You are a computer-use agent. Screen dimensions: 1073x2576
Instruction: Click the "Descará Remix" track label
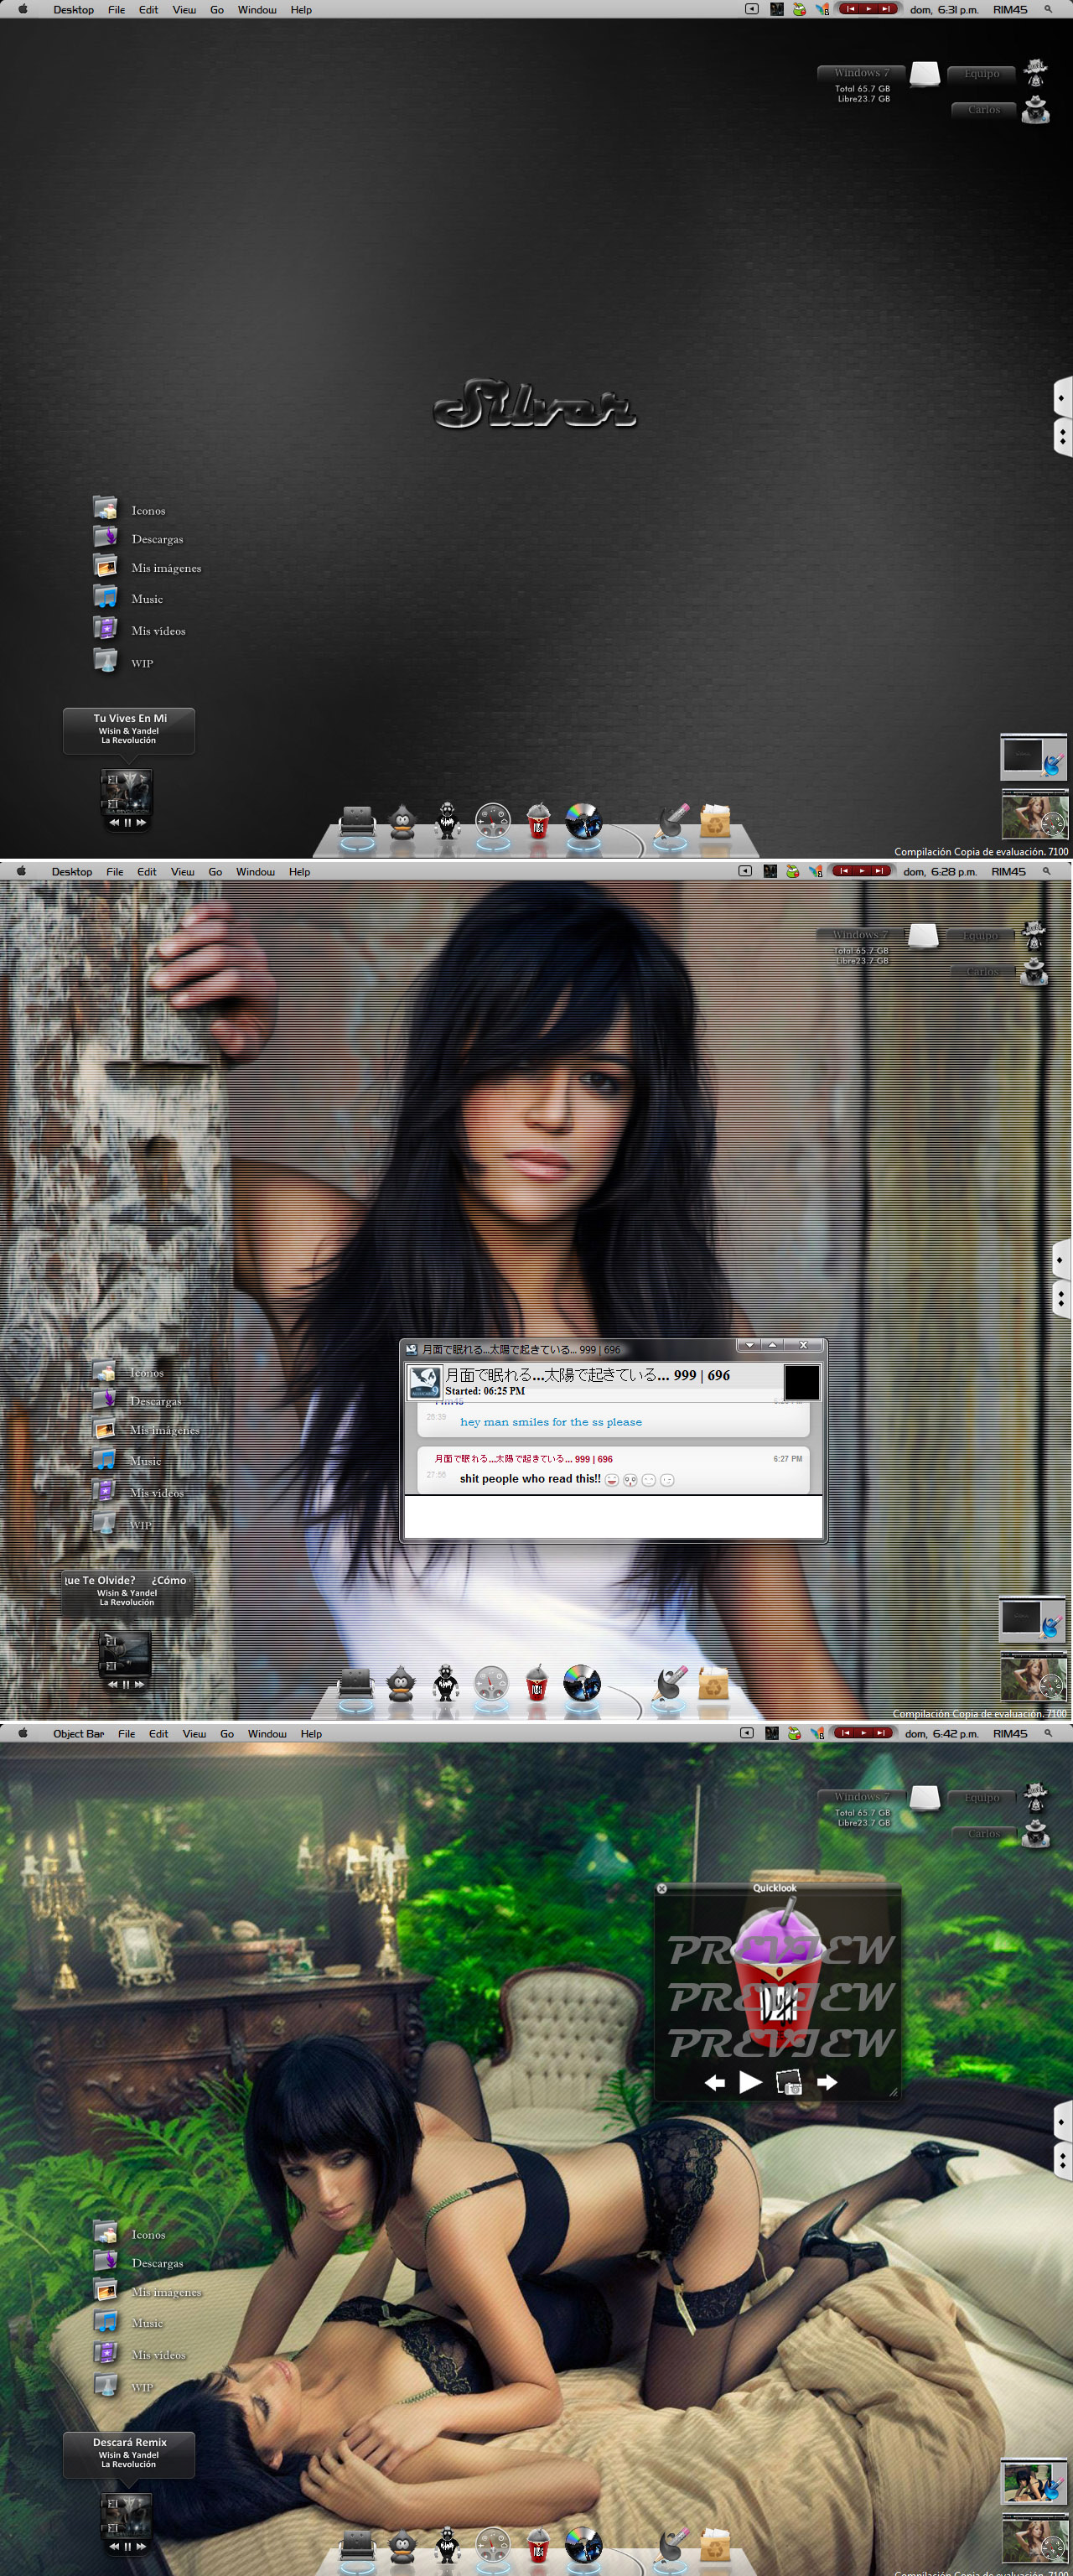130,2442
